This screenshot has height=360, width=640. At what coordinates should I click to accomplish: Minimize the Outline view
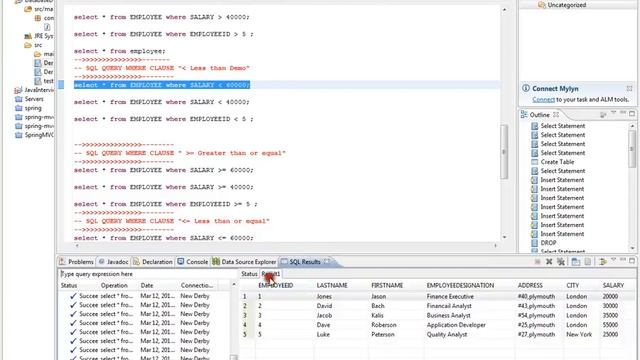pos(623,113)
